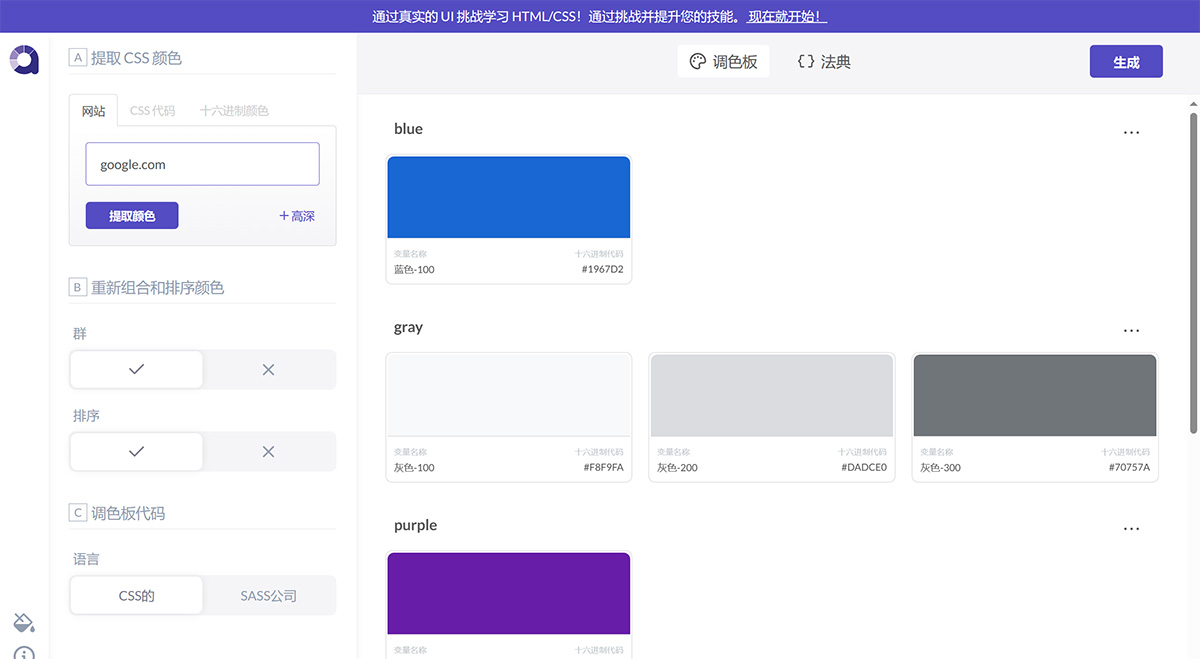Disable 排序 sorting with the X toggle
Screen dimensions: 1200x659
point(268,451)
